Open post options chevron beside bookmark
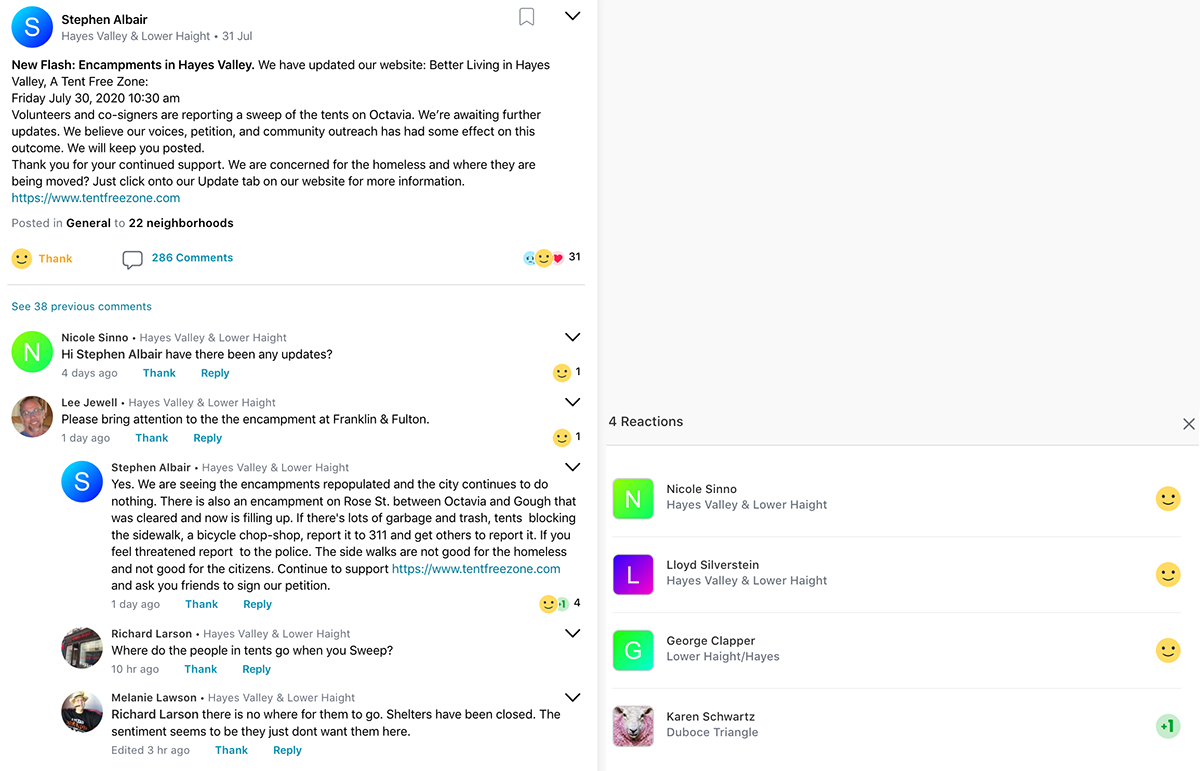1200x771 pixels. (x=573, y=16)
